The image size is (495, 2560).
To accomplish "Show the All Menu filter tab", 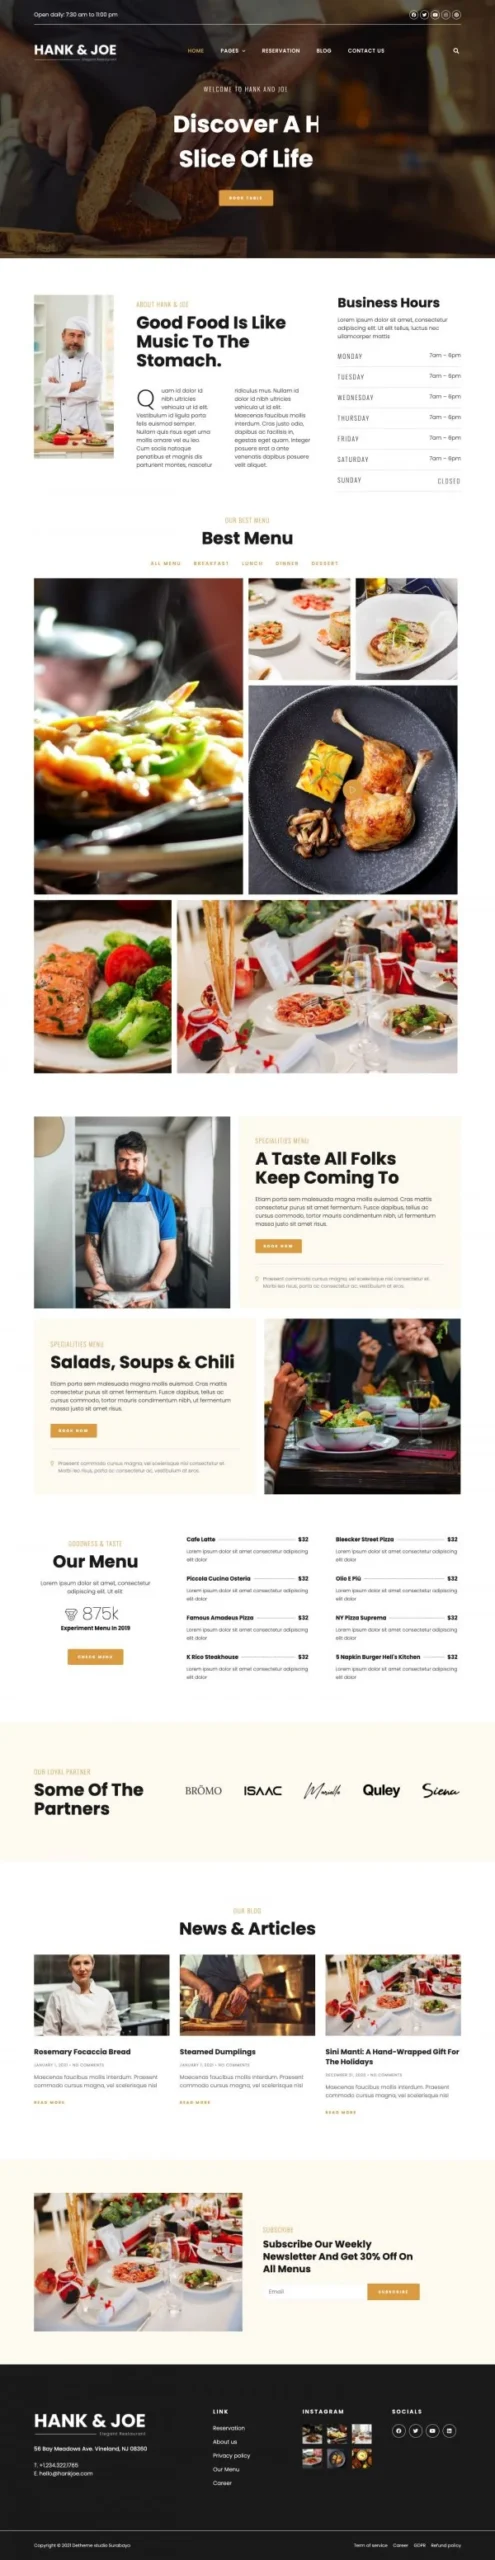I will [x=166, y=563].
